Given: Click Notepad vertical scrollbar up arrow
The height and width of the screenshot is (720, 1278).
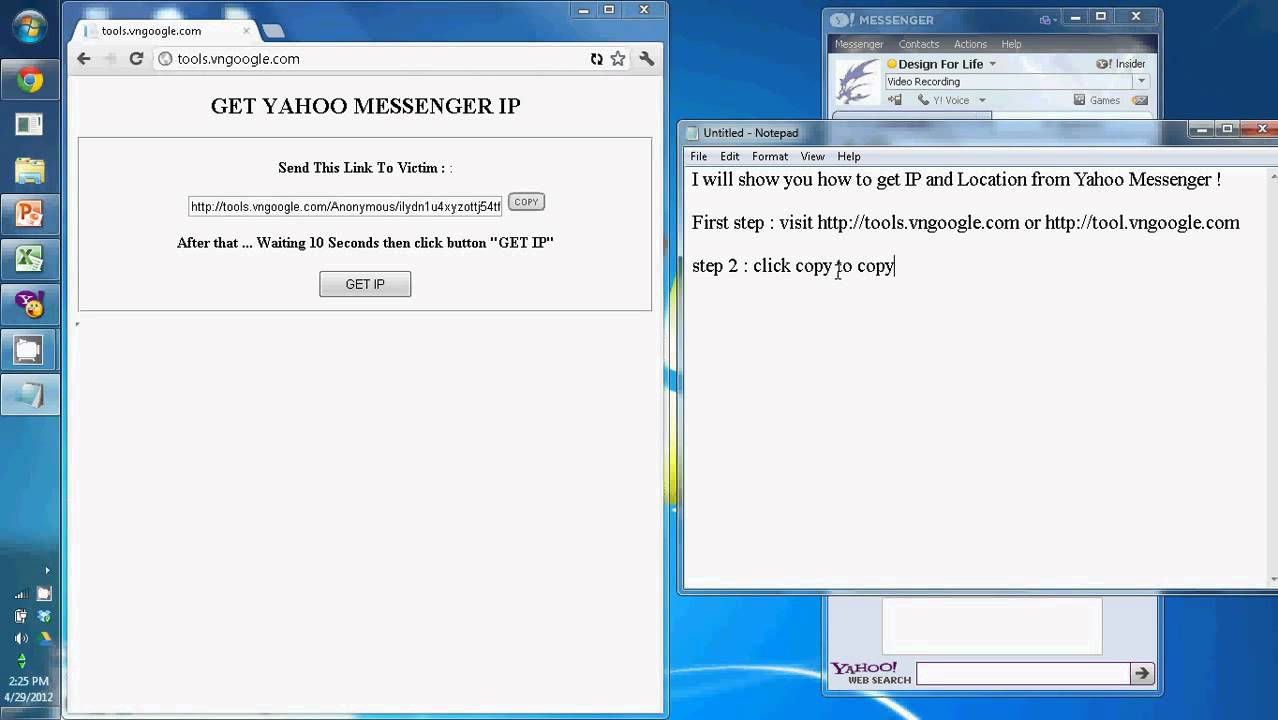Looking at the screenshot, I should point(1273,176).
